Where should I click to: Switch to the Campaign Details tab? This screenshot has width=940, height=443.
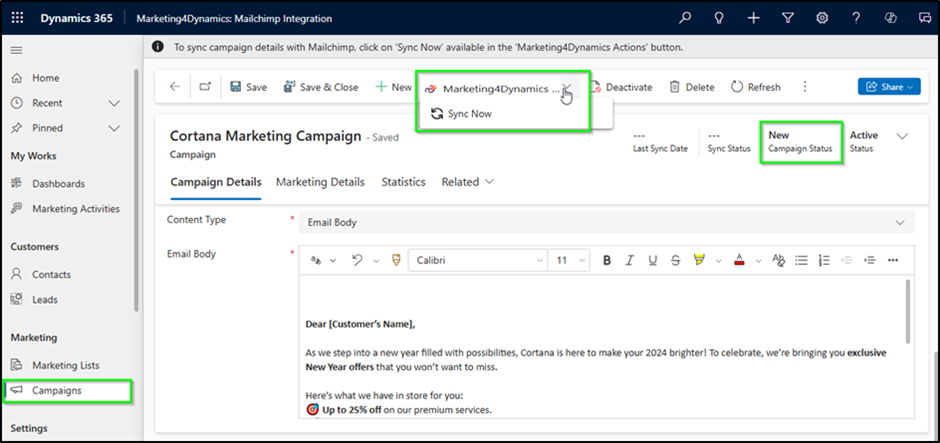[x=216, y=182]
